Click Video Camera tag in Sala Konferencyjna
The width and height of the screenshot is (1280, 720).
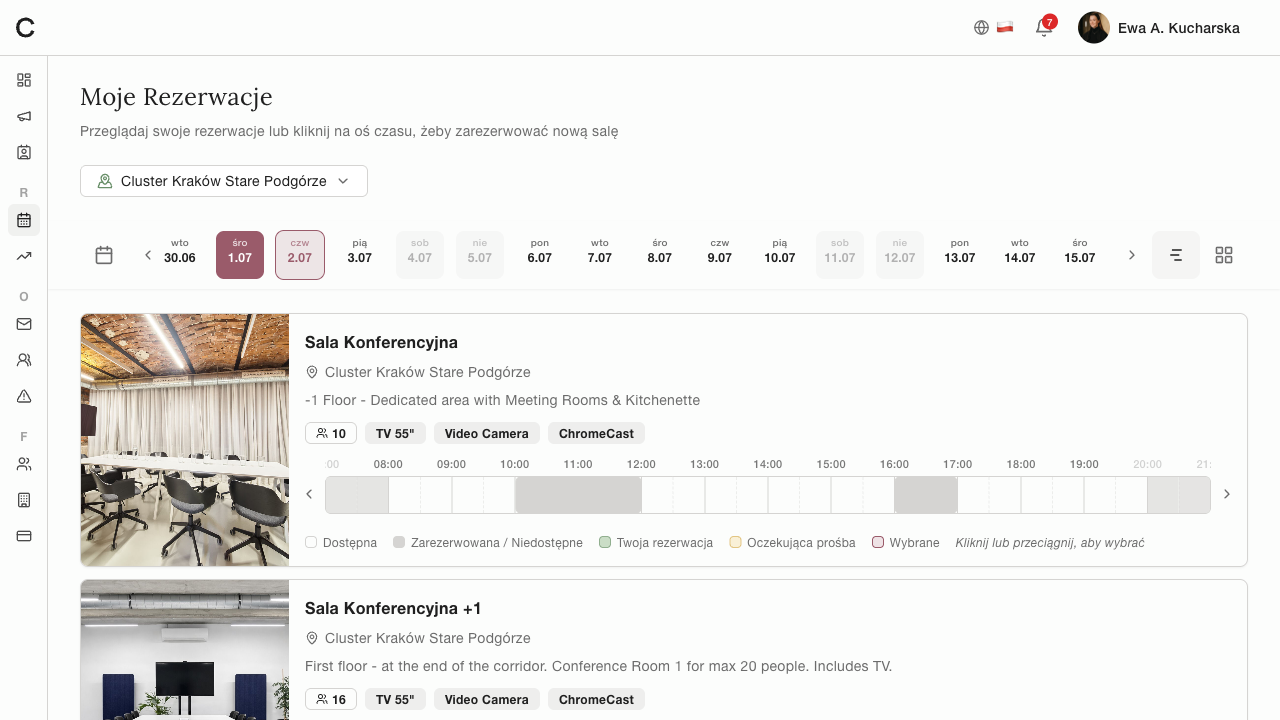[x=487, y=433]
